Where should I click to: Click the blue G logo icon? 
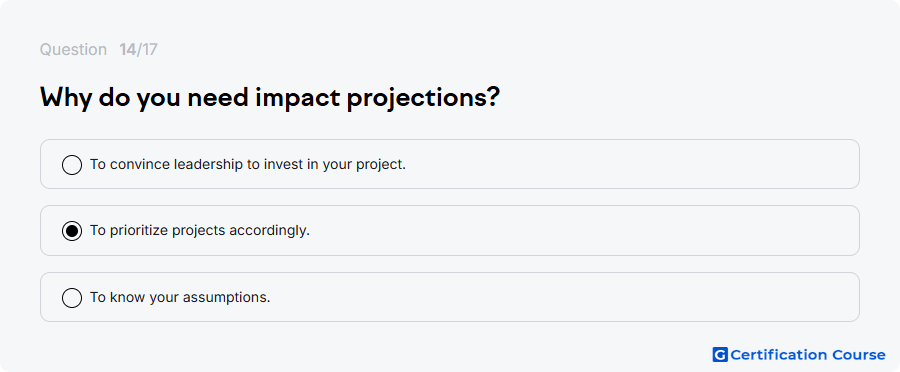pyautogui.click(x=720, y=355)
